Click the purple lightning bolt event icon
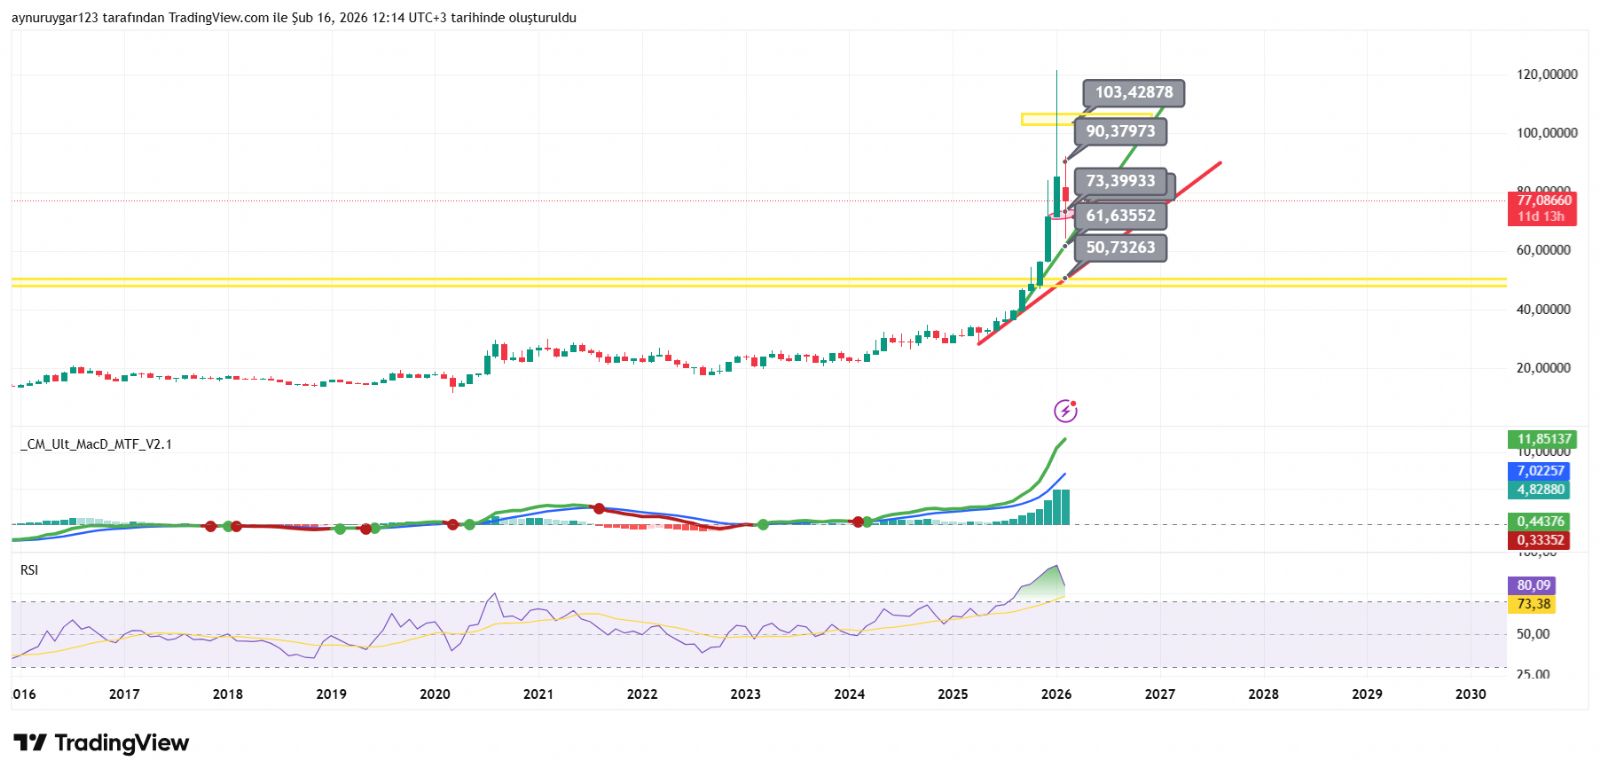1600x776 pixels. click(1066, 411)
